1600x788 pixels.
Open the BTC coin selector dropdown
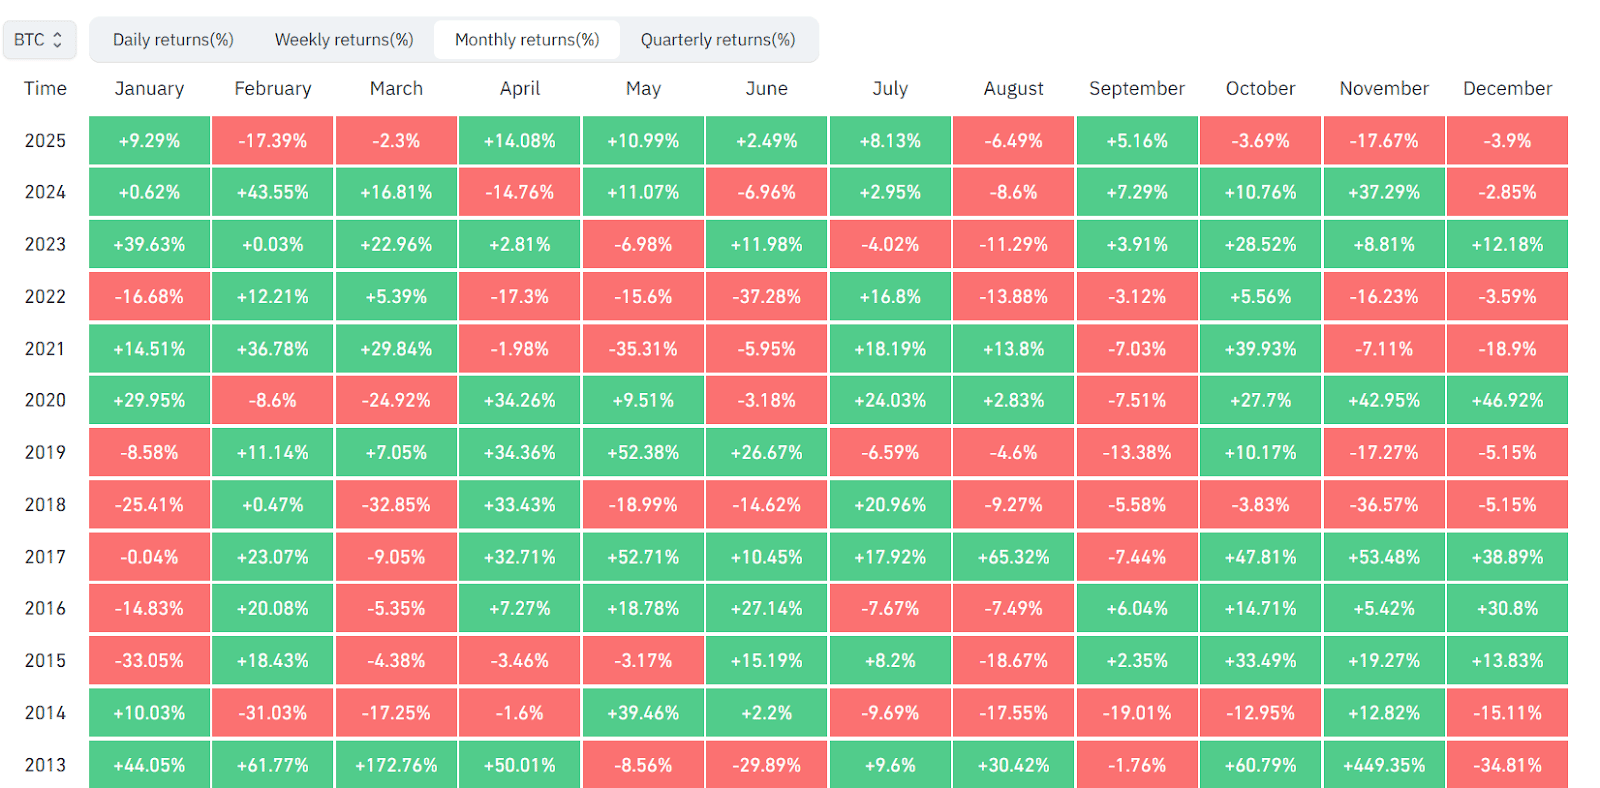click(39, 40)
